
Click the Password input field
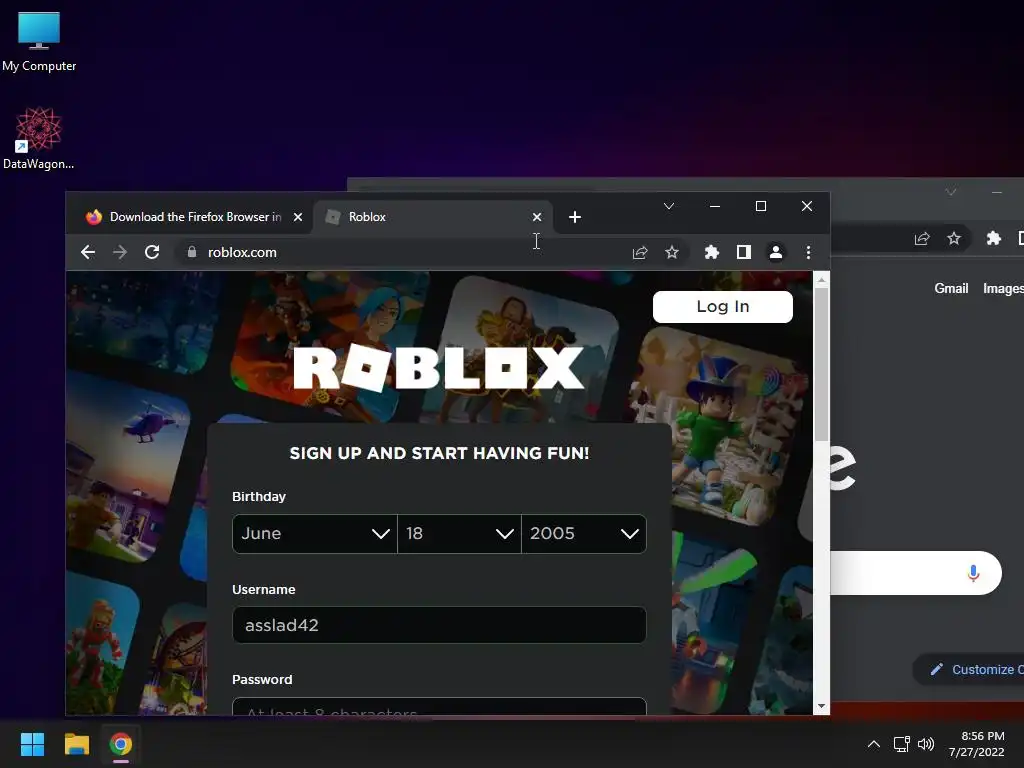click(x=440, y=707)
